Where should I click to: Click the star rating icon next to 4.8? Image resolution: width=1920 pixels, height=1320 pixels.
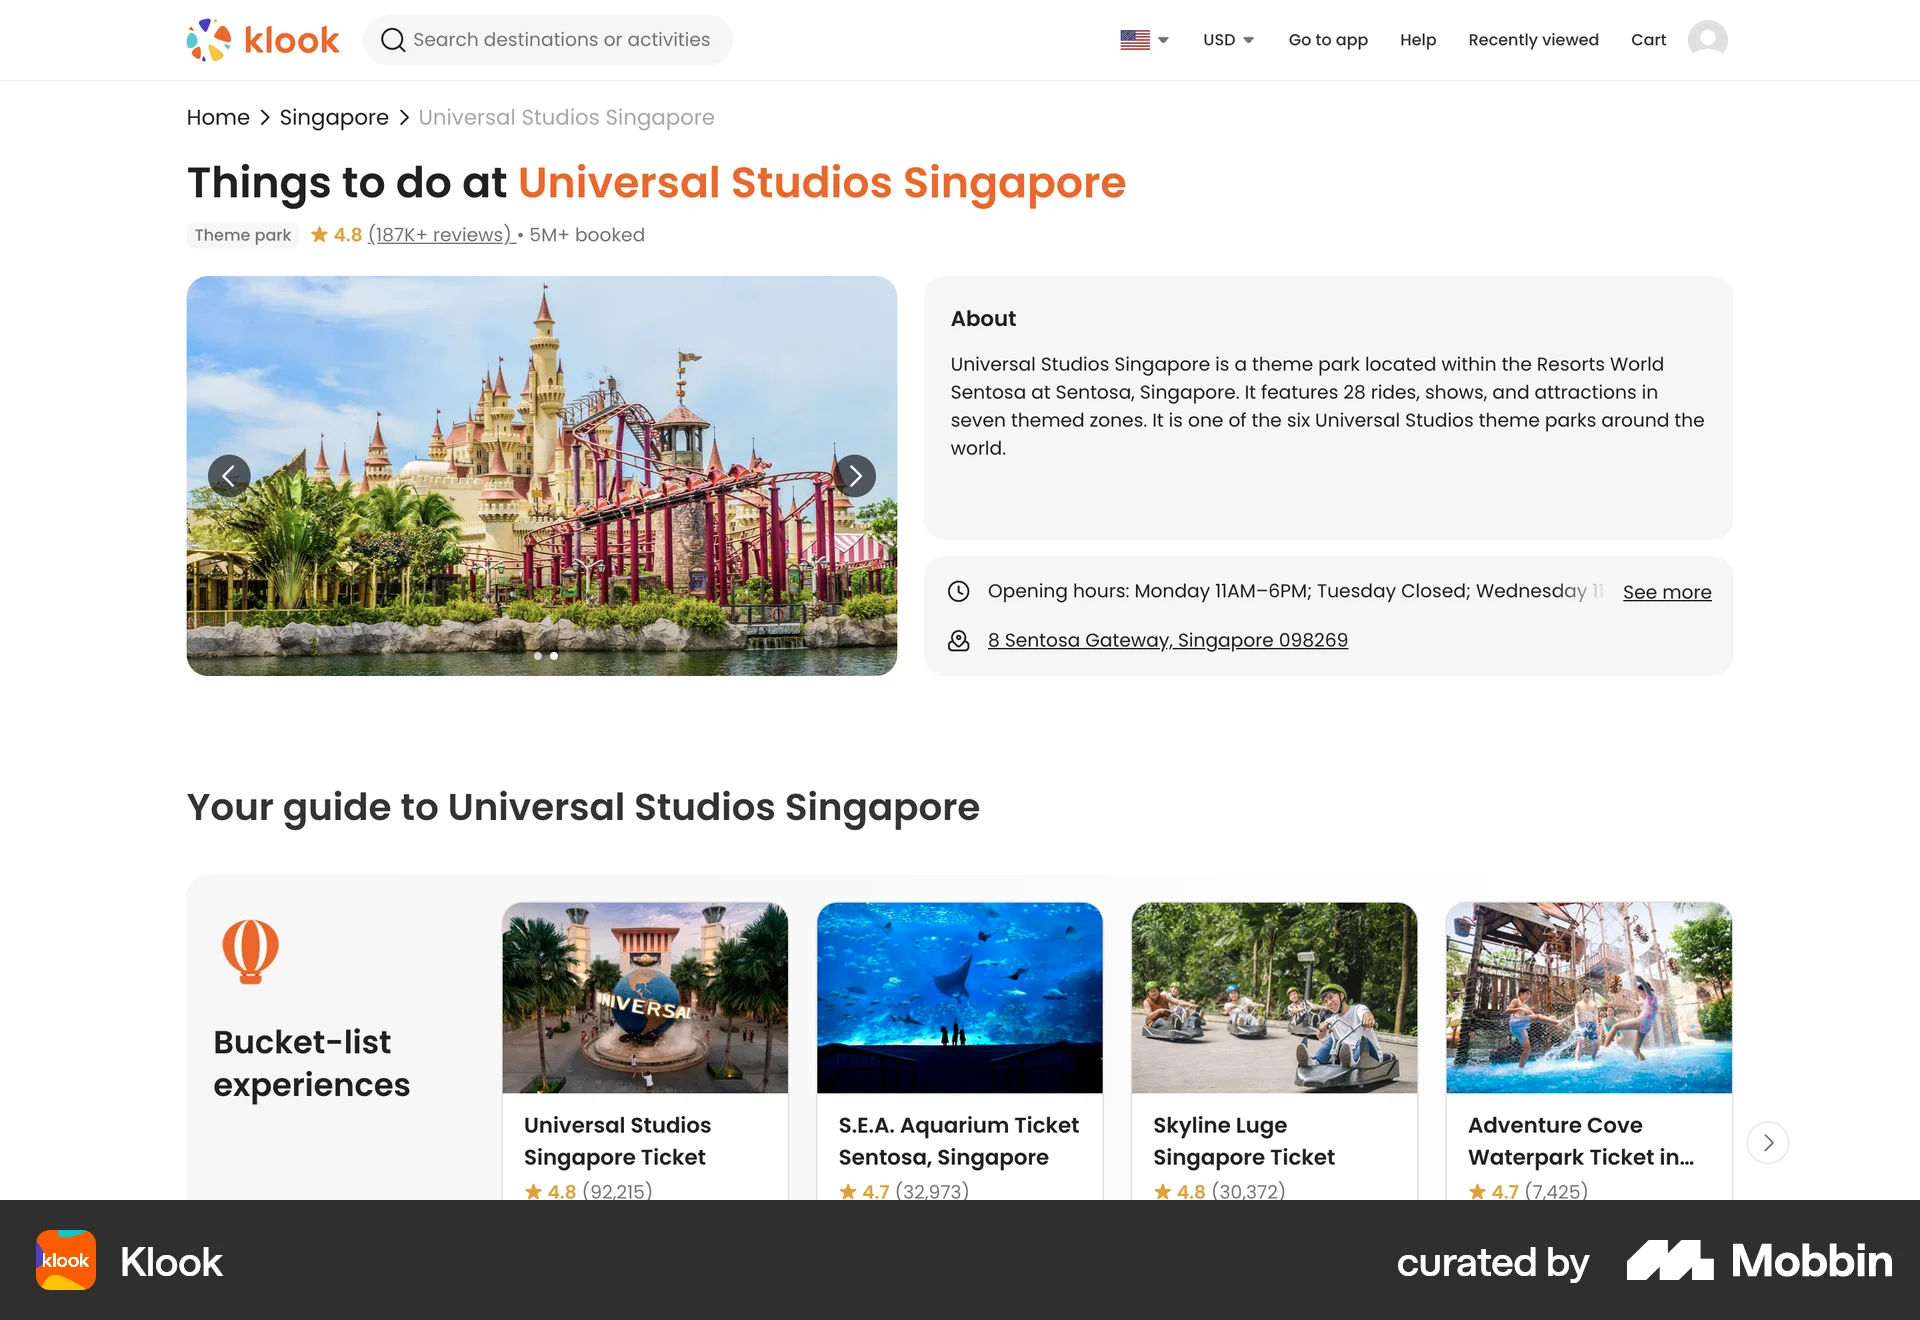click(x=318, y=233)
